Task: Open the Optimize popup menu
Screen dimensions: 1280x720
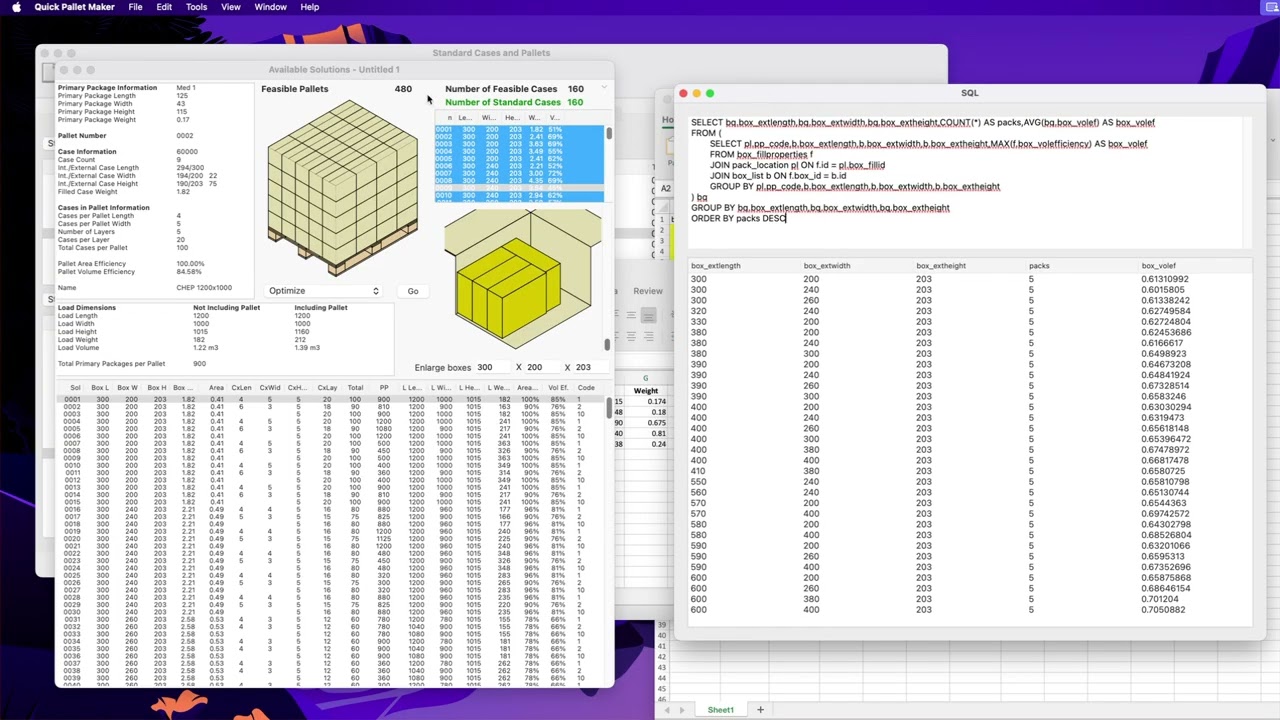Action: click(324, 291)
